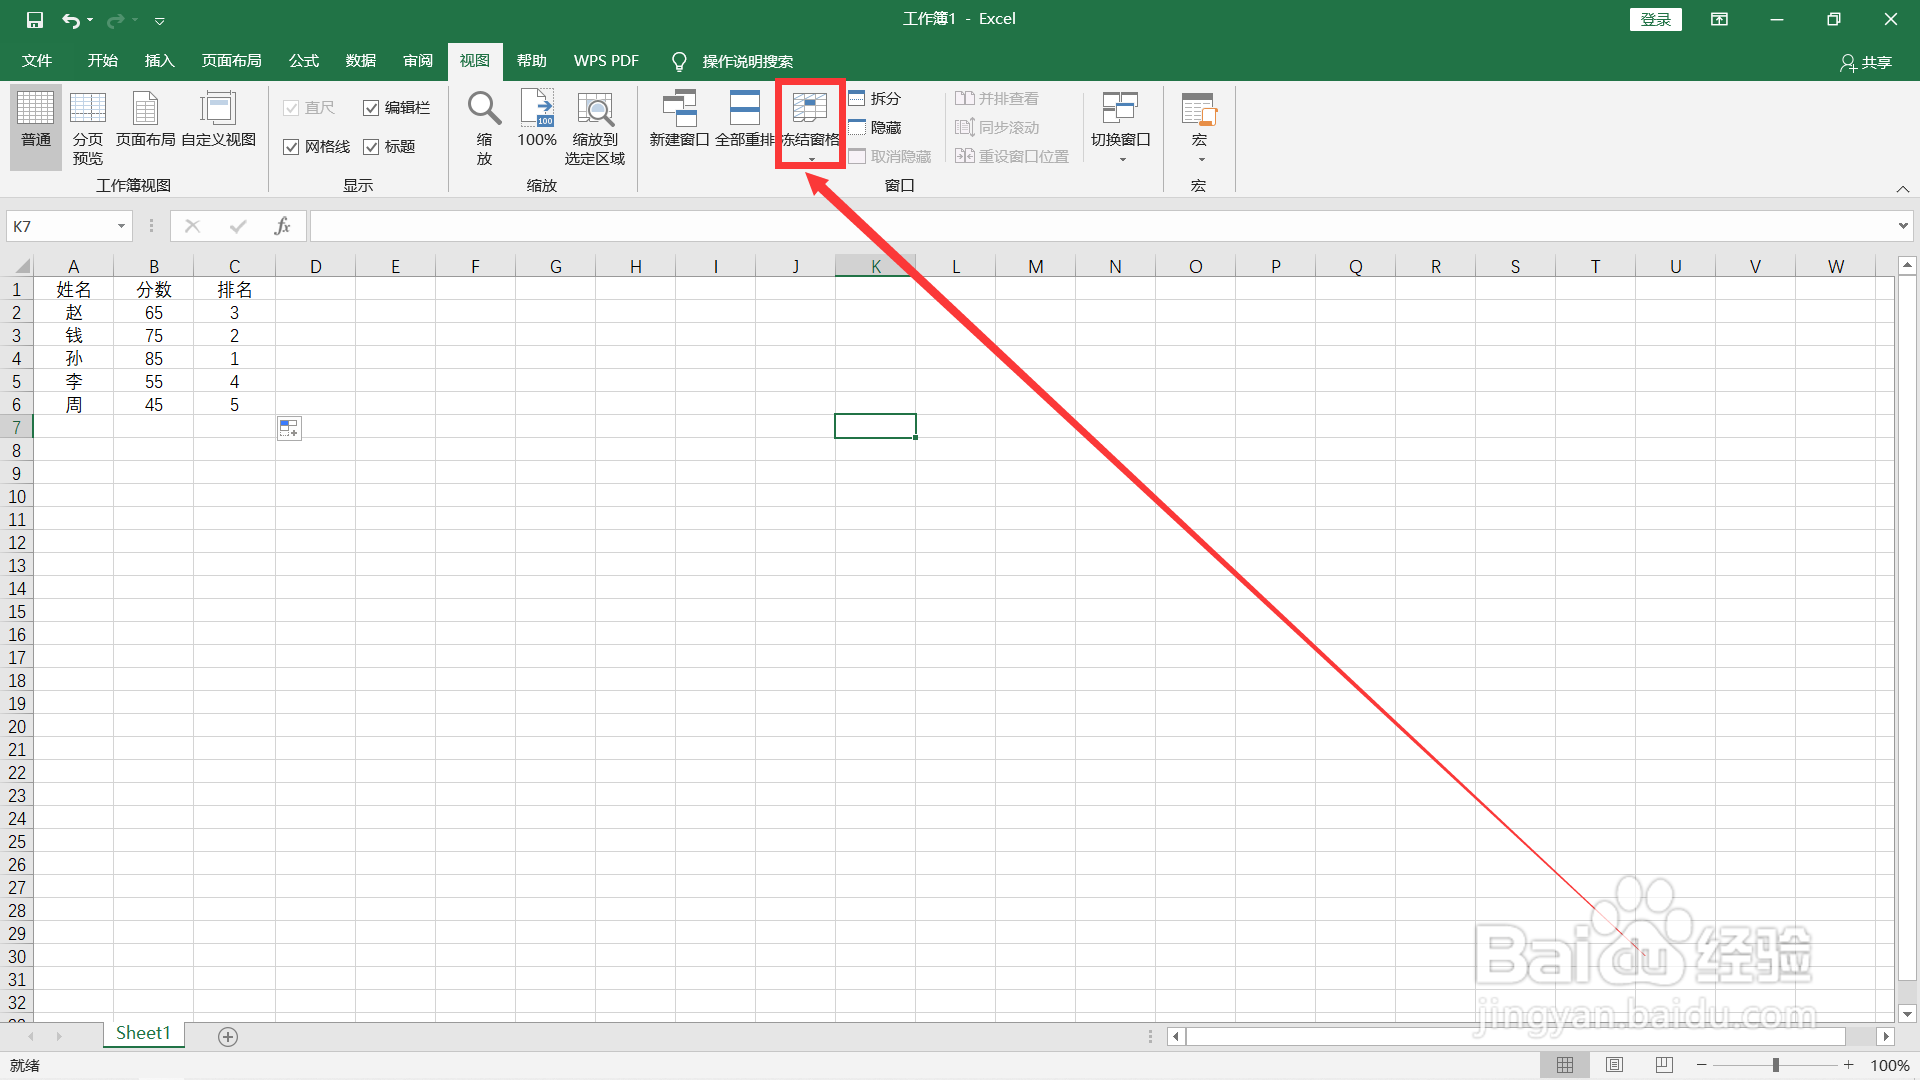Open the Formulas (公式) ribbon tab
Viewport: 1920px width, 1080px height.
point(303,61)
